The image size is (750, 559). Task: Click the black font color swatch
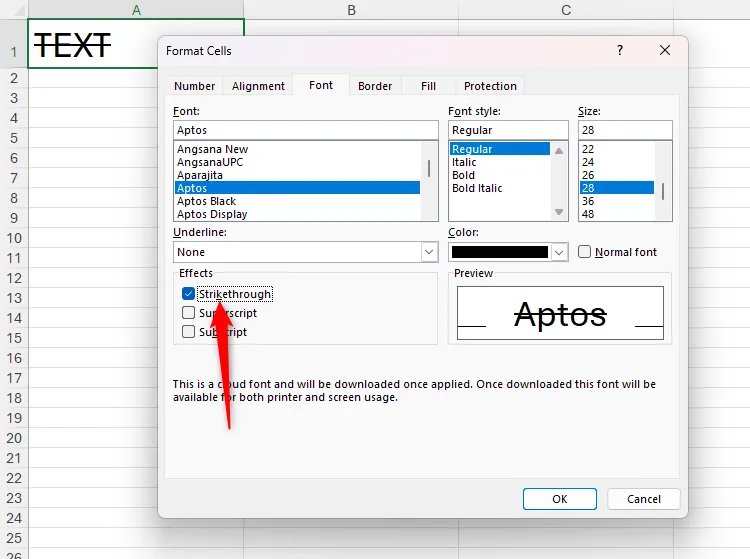[499, 252]
